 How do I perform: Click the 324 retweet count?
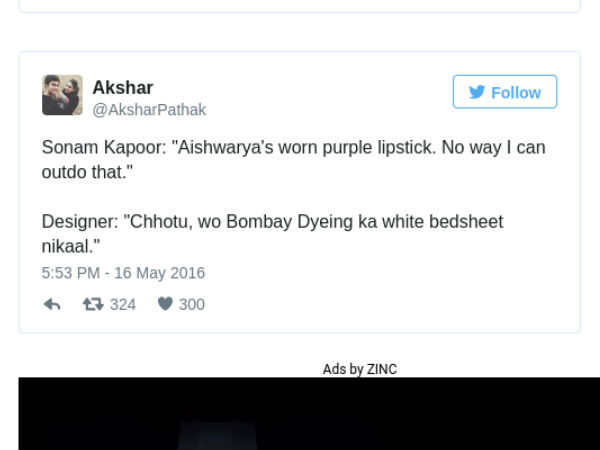[123, 304]
